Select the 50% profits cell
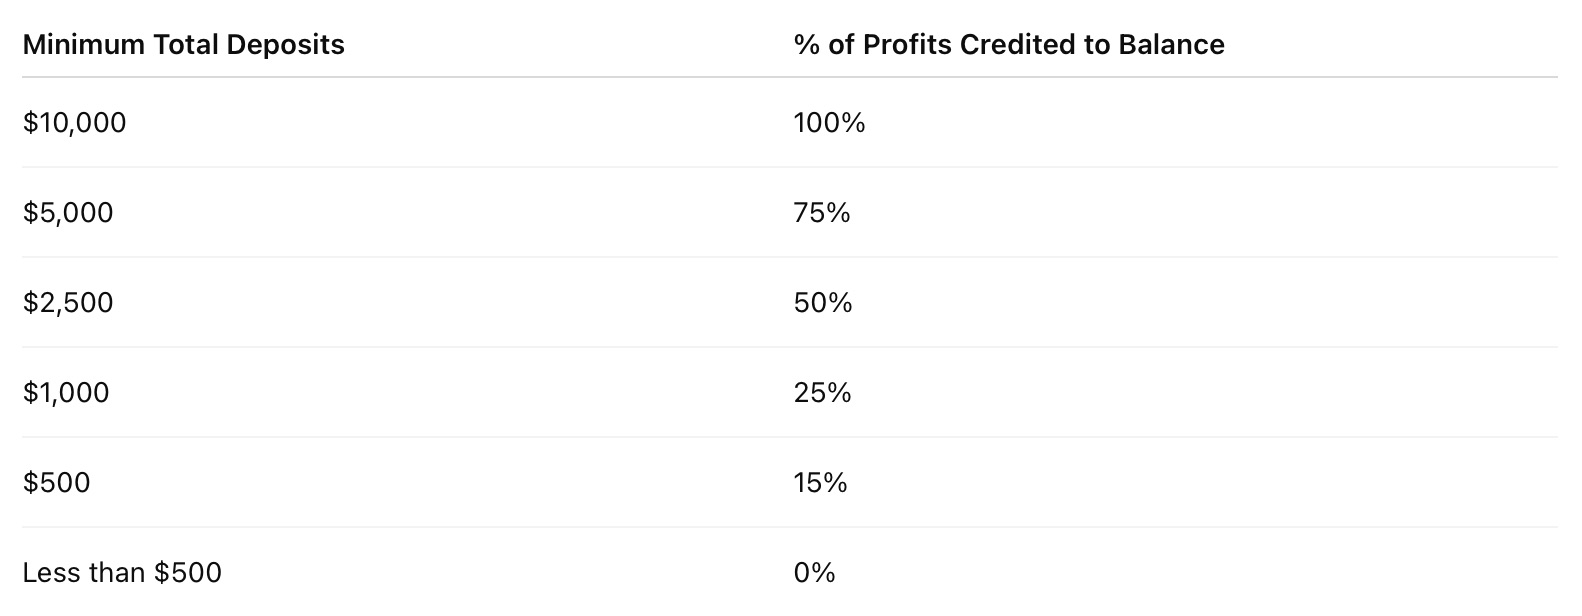The height and width of the screenshot is (616, 1582). [x=822, y=303]
